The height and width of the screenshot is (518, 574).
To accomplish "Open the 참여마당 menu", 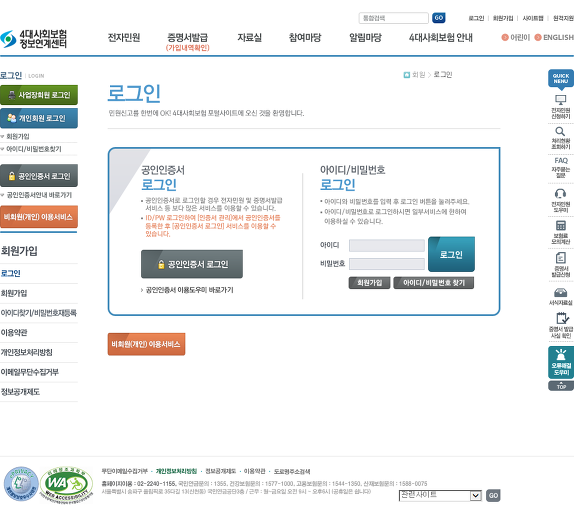I will point(305,37).
